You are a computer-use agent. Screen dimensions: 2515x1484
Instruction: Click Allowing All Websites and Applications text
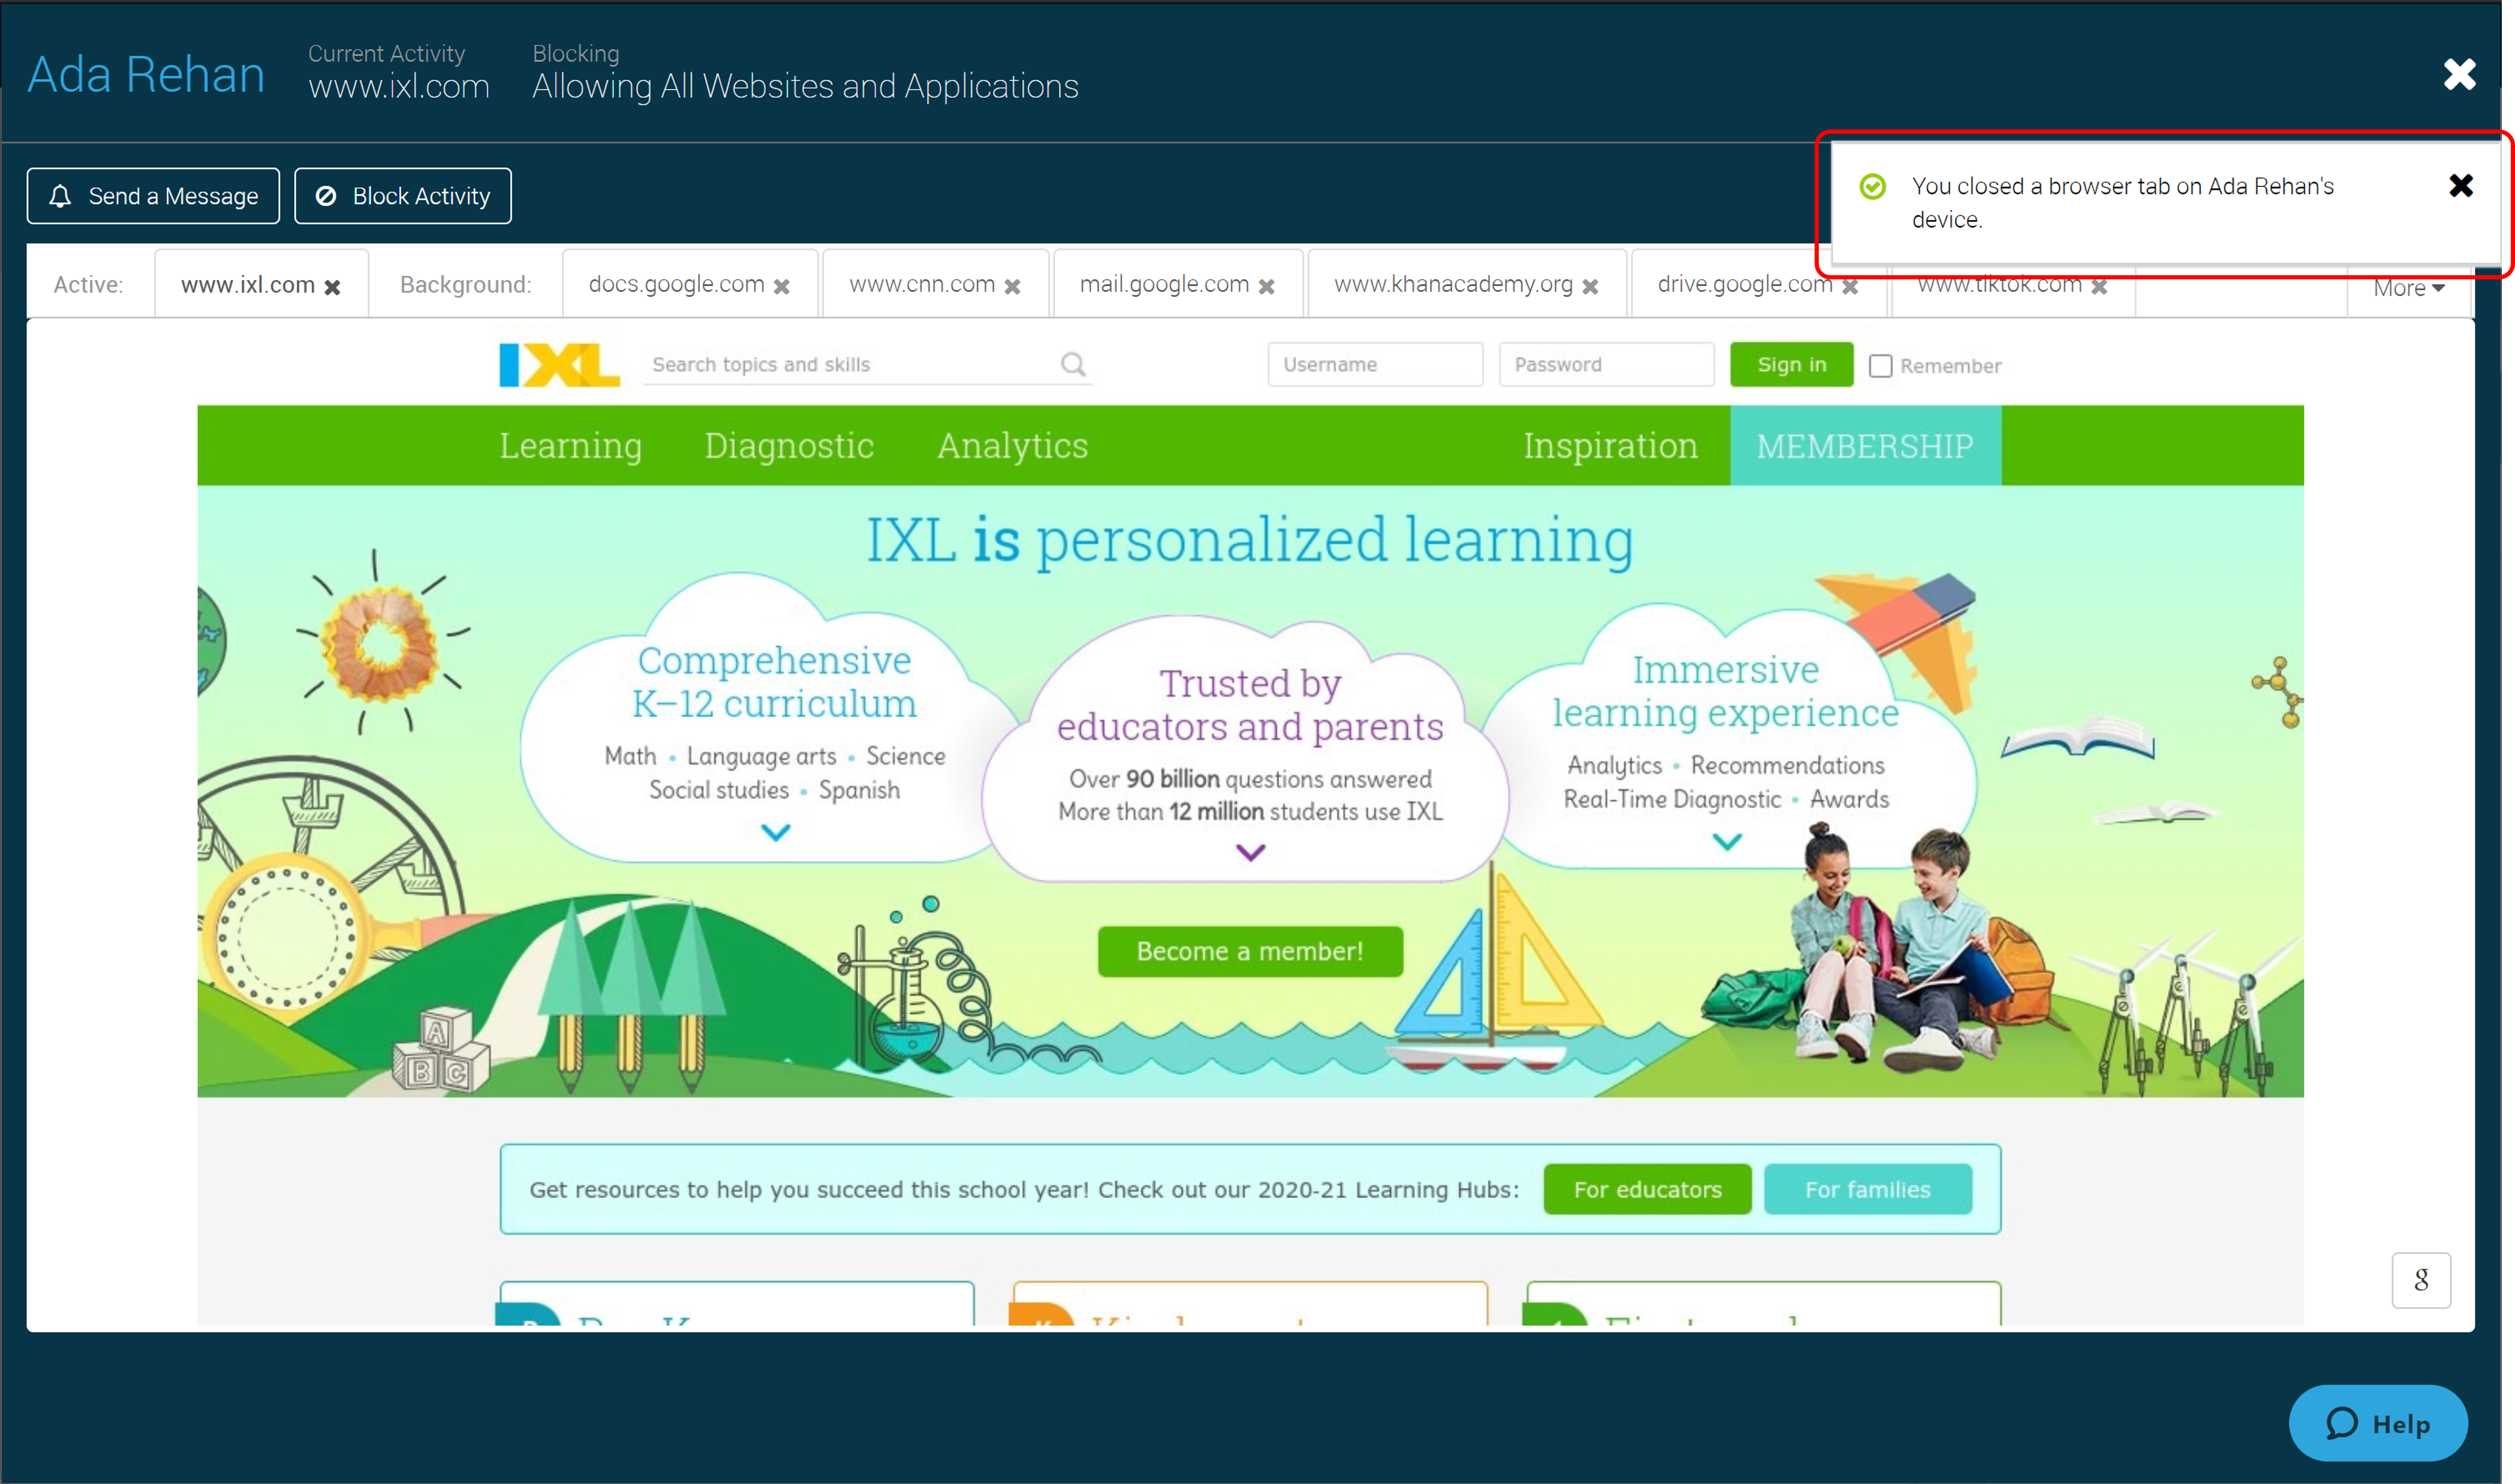point(806,87)
